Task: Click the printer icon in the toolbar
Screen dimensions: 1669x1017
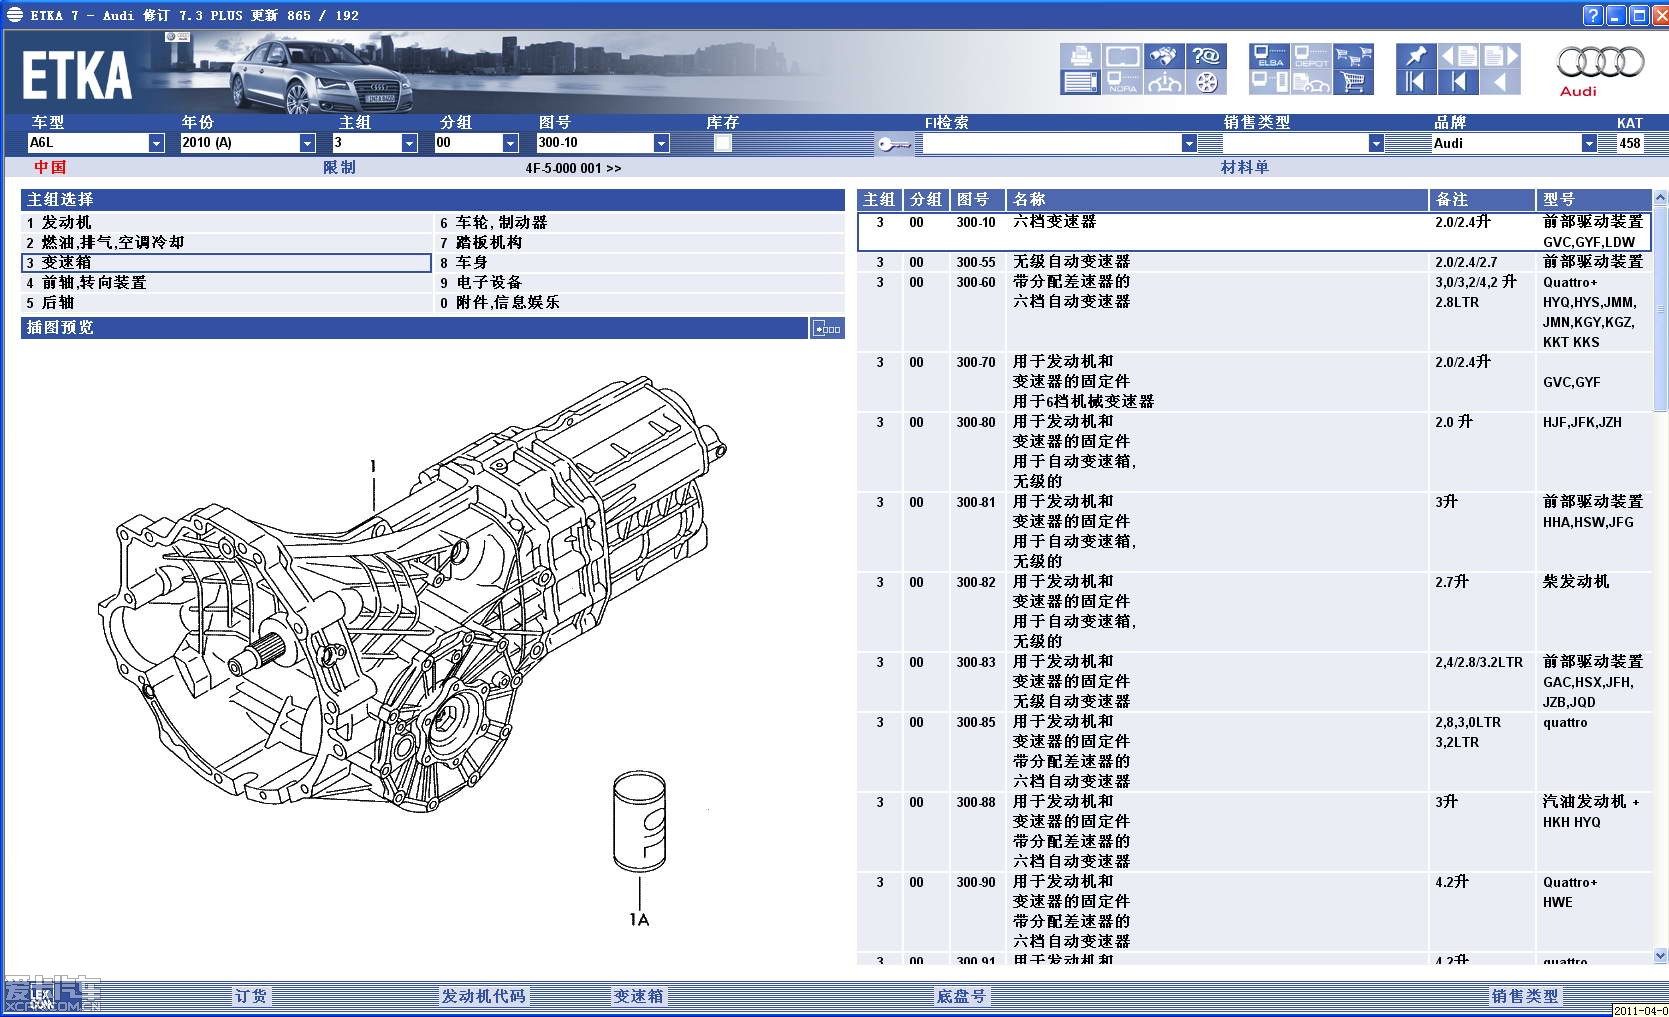Action: (x=1080, y=57)
